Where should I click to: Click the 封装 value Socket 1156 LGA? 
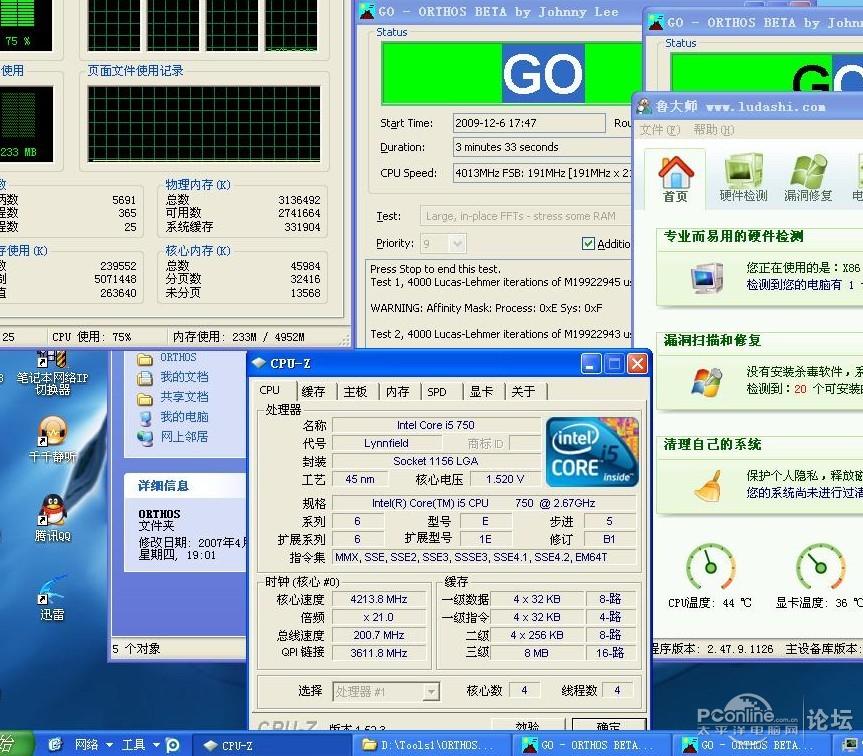[436, 461]
